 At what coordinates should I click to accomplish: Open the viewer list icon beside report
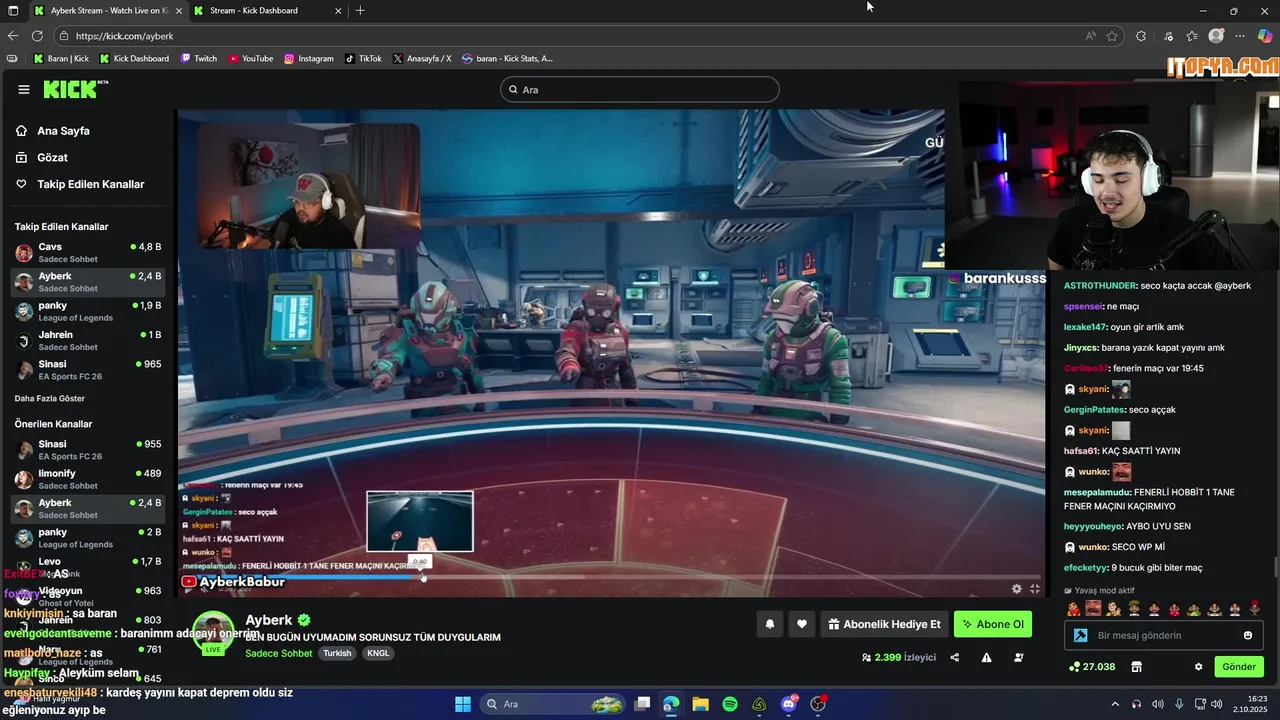(x=1018, y=657)
